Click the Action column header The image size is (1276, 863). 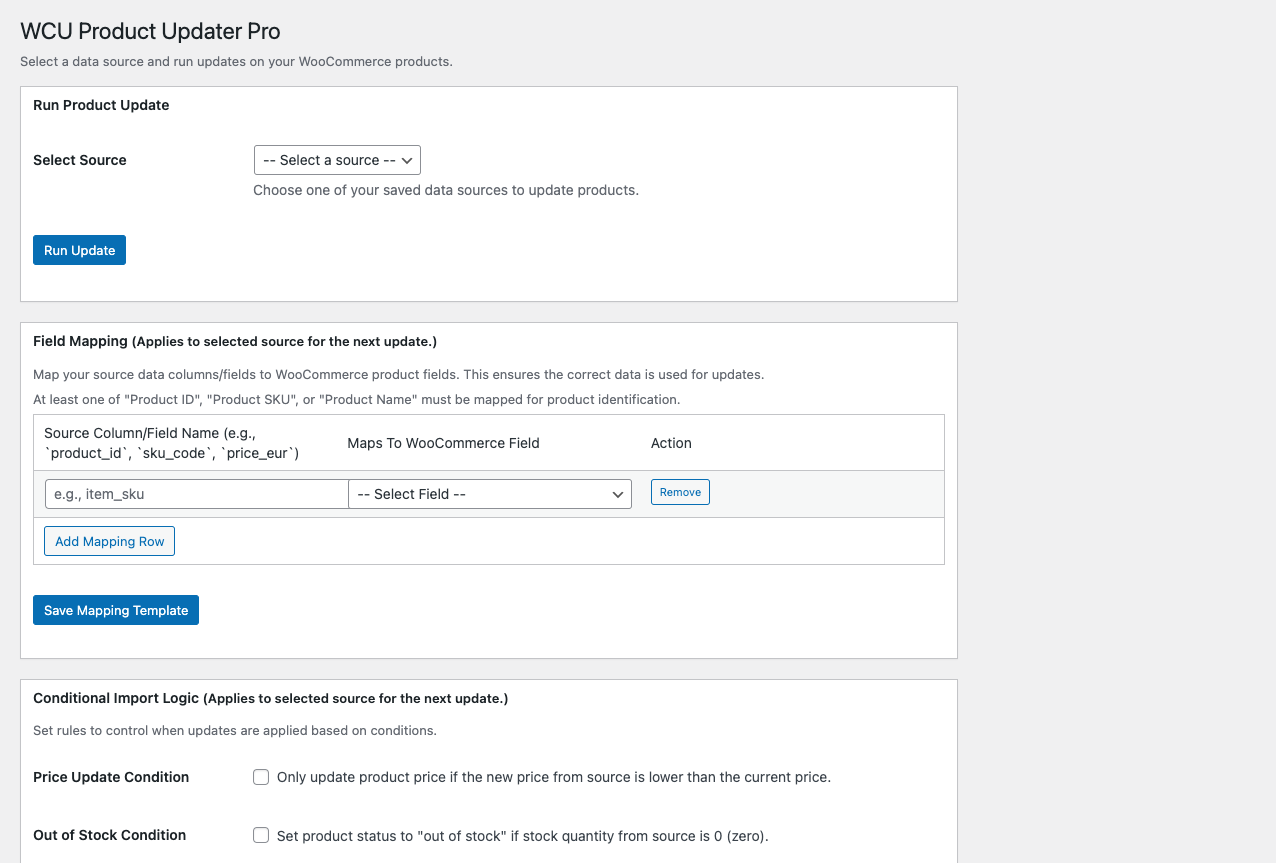click(671, 443)
